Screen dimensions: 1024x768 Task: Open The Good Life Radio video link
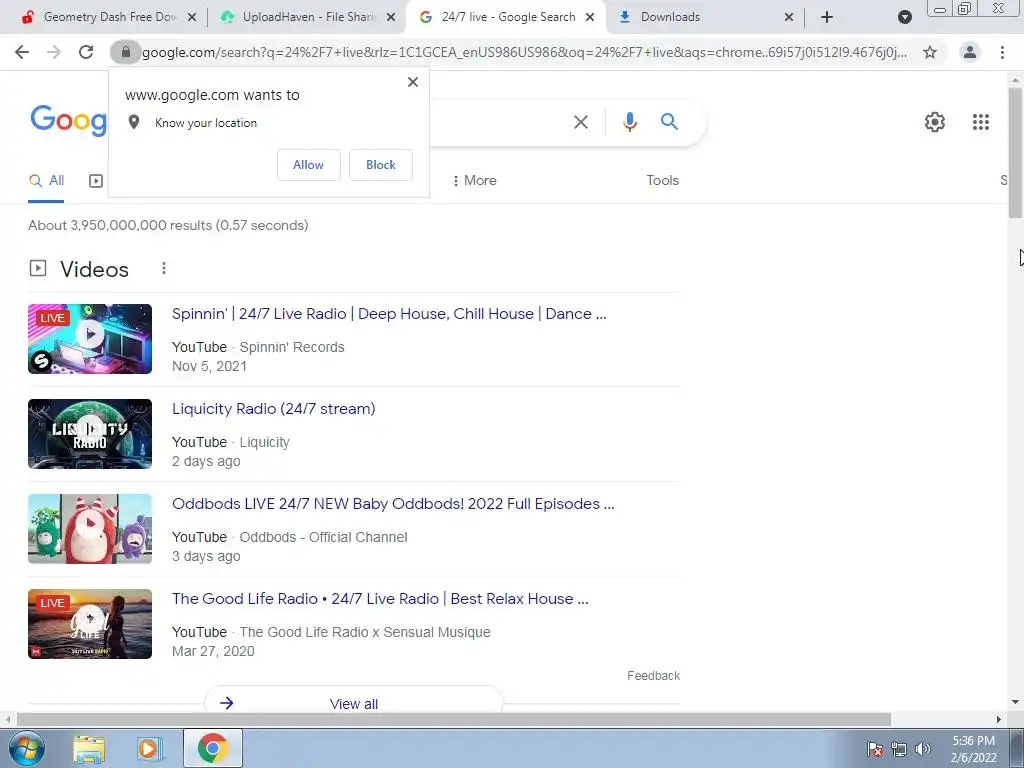(380, 599)
